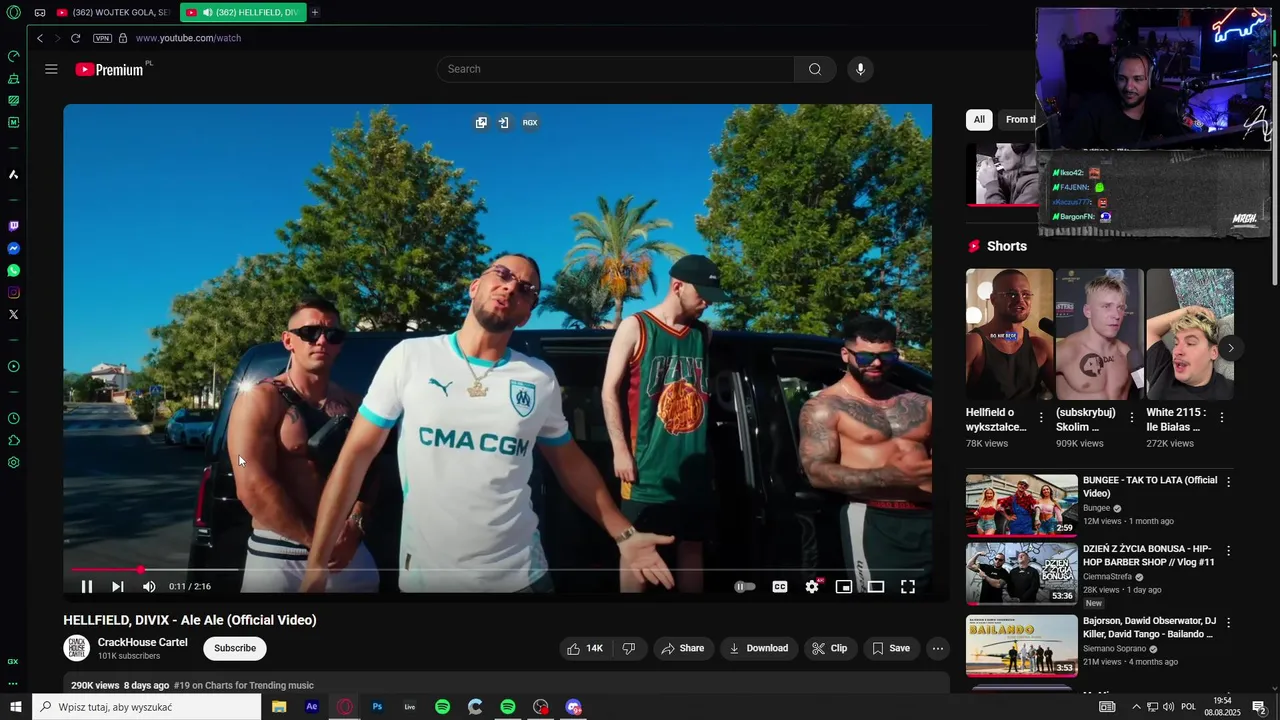The image size is (1280, 720).
Task: Open the YouTube guide hamburger menu
Action: 51,69
